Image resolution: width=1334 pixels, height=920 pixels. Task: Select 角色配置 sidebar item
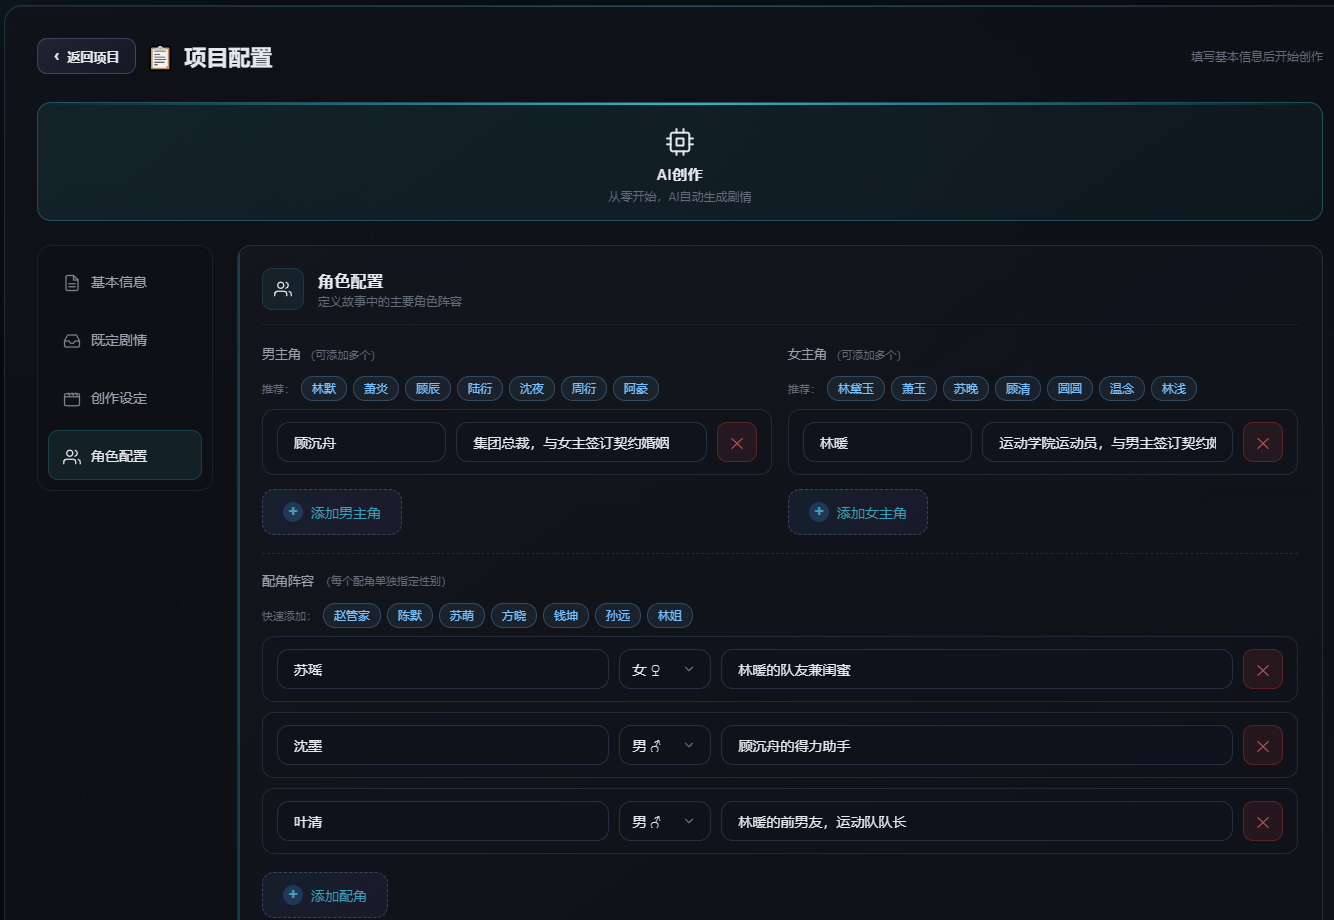point(125,455)
